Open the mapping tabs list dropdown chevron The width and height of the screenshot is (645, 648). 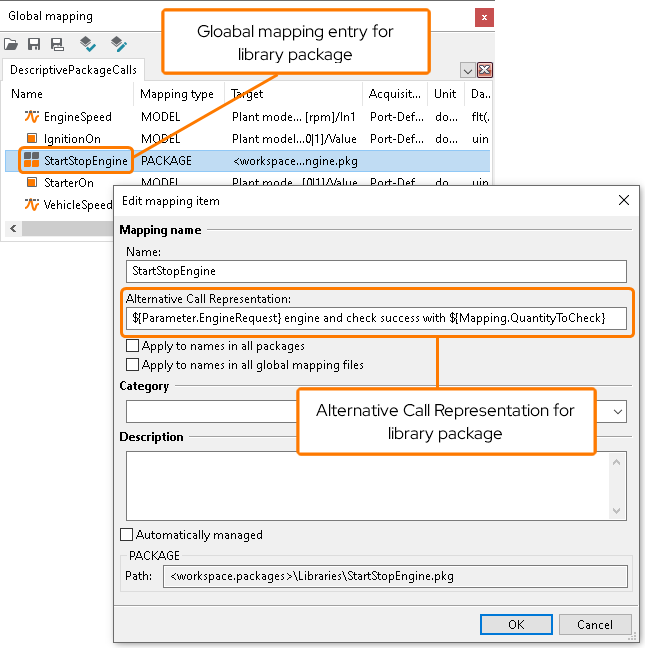pos(467,71)
